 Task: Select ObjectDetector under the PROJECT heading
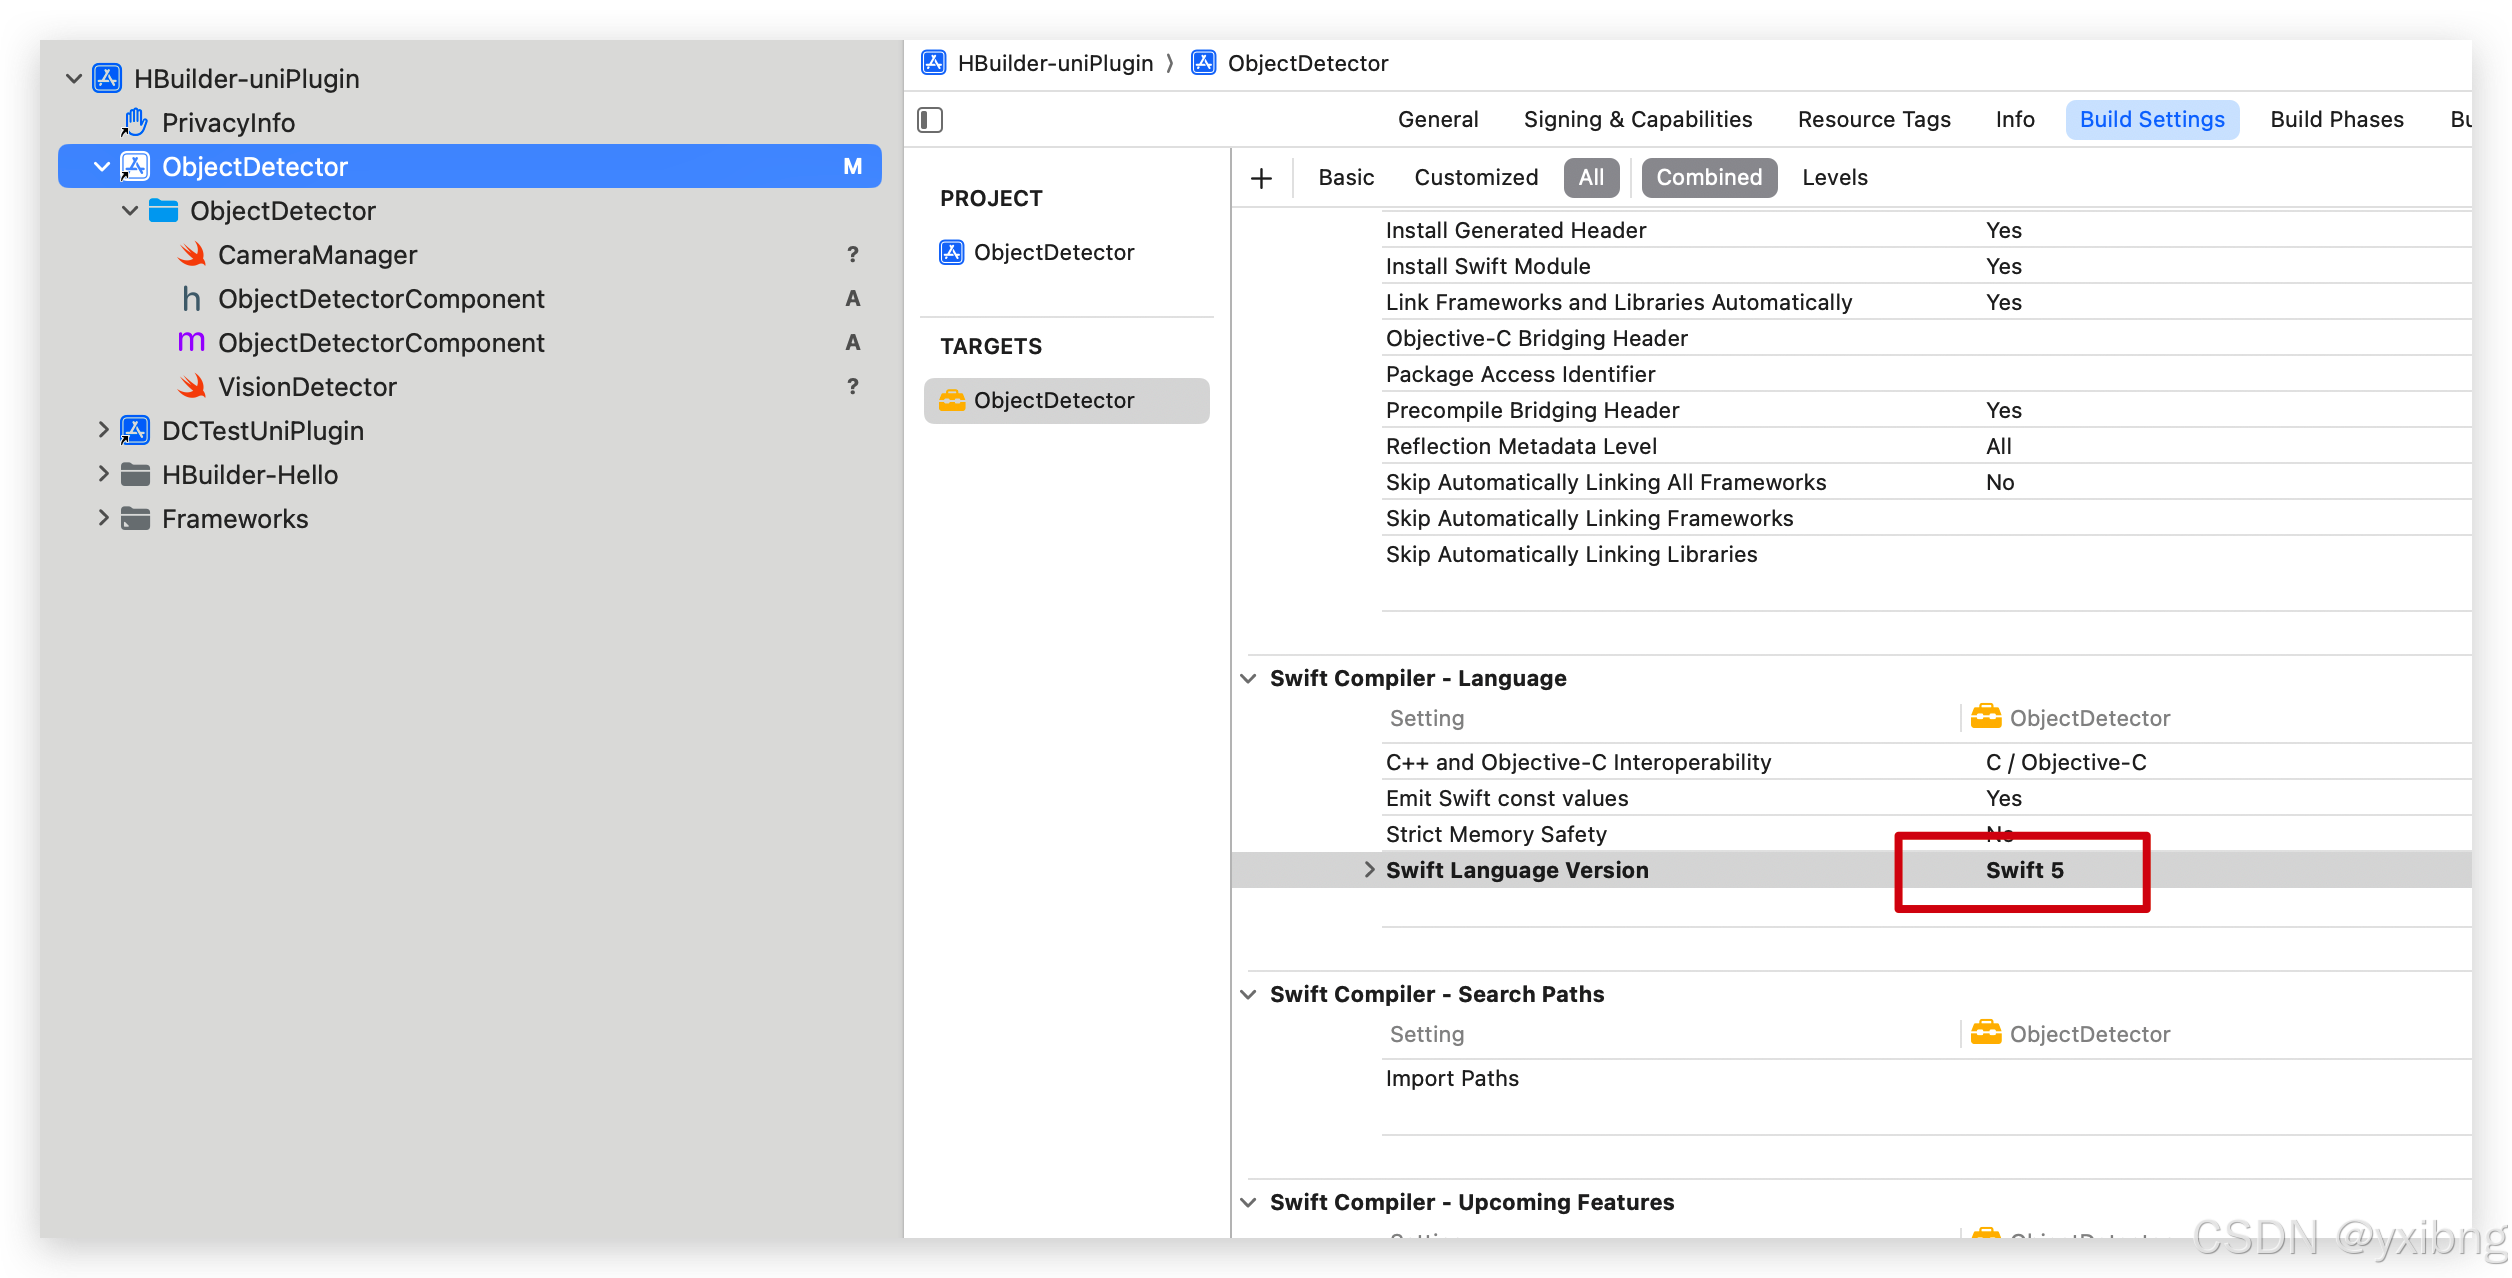coord(1053,253)
